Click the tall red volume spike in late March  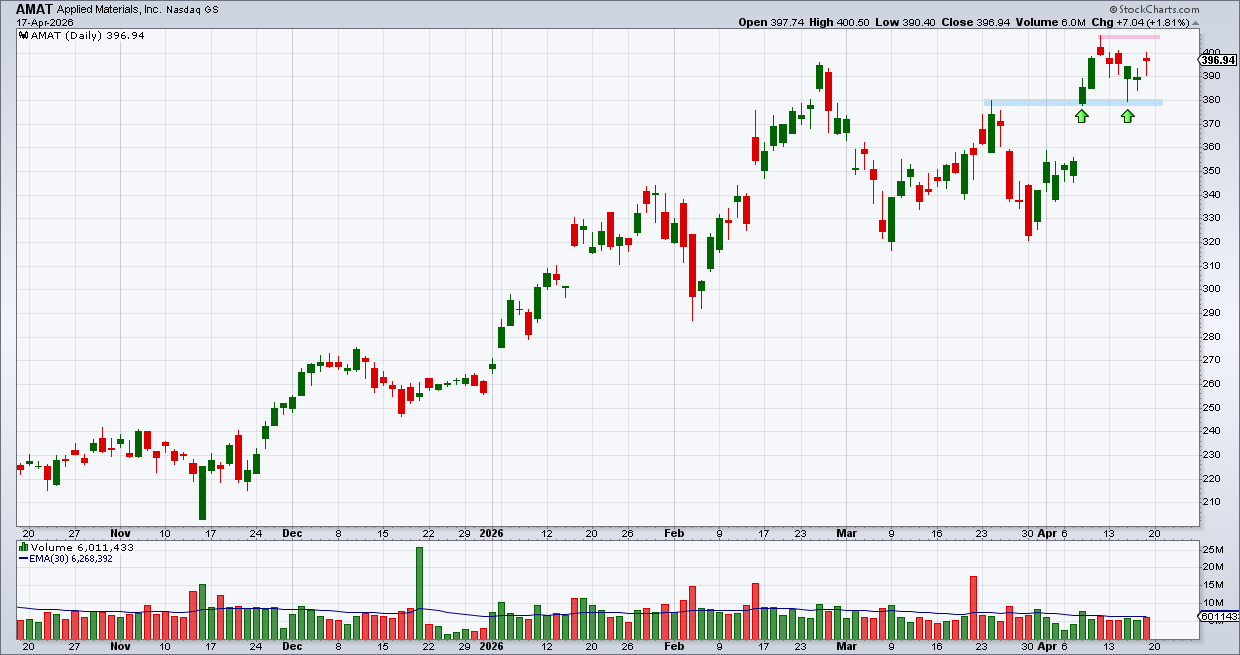972,608
